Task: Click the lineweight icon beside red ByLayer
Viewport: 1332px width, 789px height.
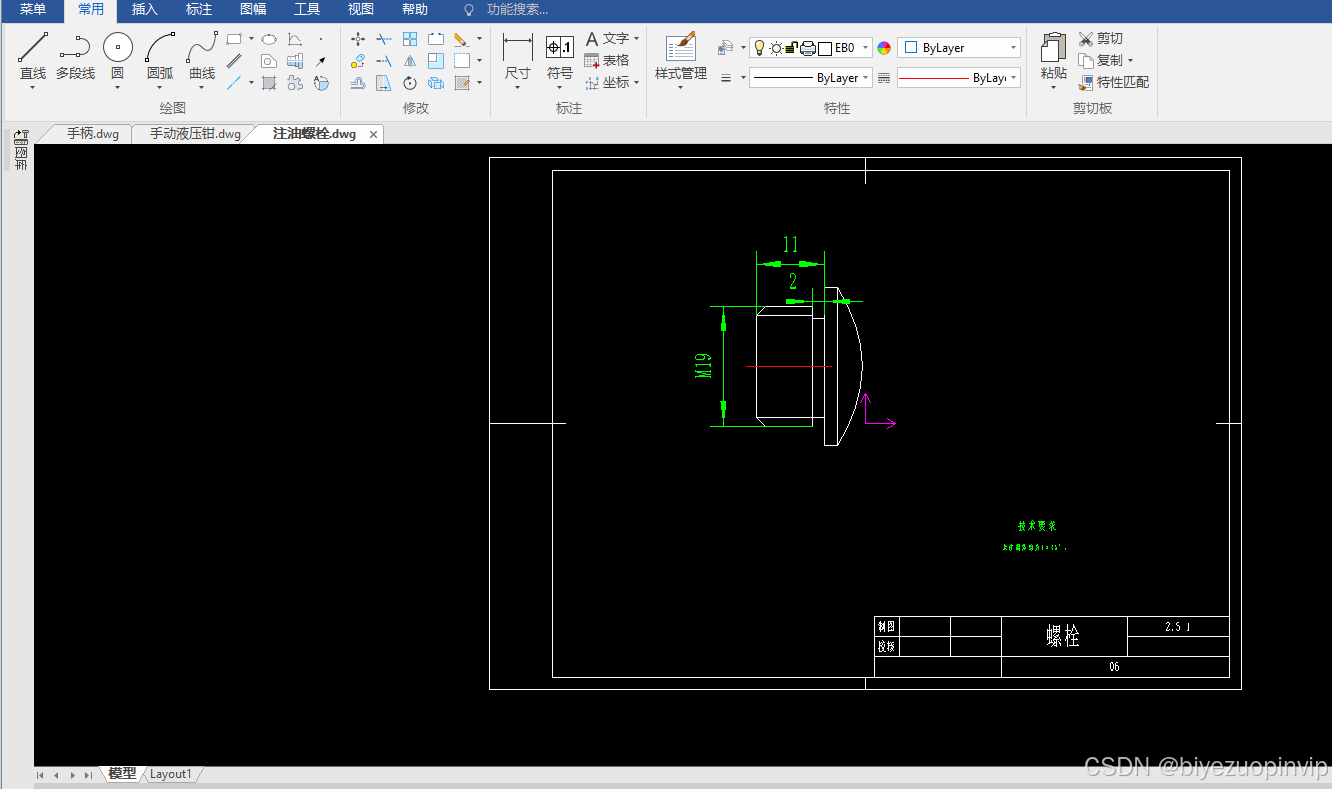Action: (x=884, y=78)
